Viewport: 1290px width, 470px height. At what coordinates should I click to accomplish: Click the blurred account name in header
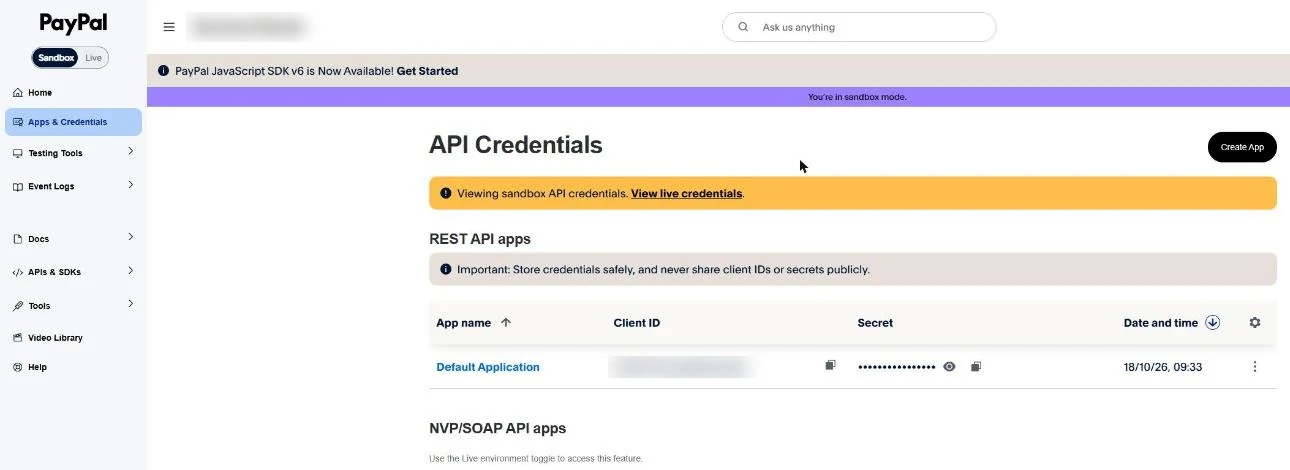click(247, 27)
